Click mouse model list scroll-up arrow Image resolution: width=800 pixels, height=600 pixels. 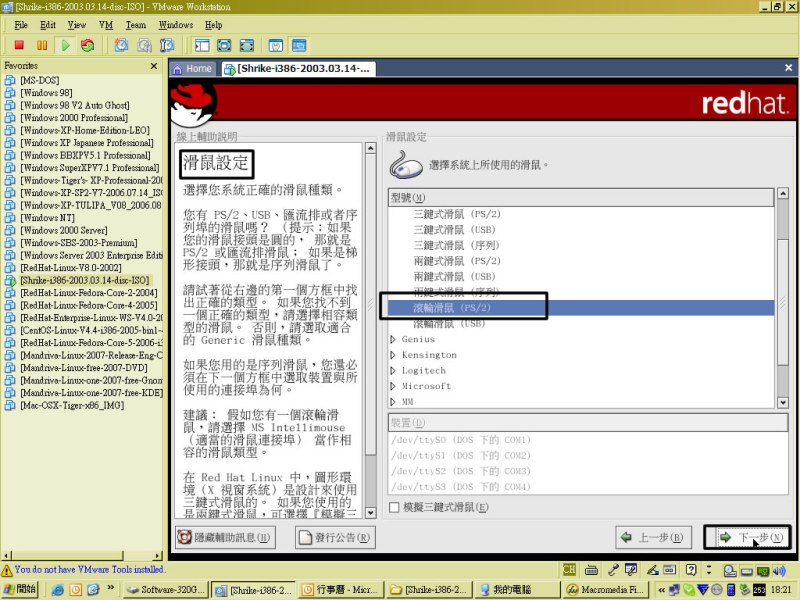coord(783,193)
